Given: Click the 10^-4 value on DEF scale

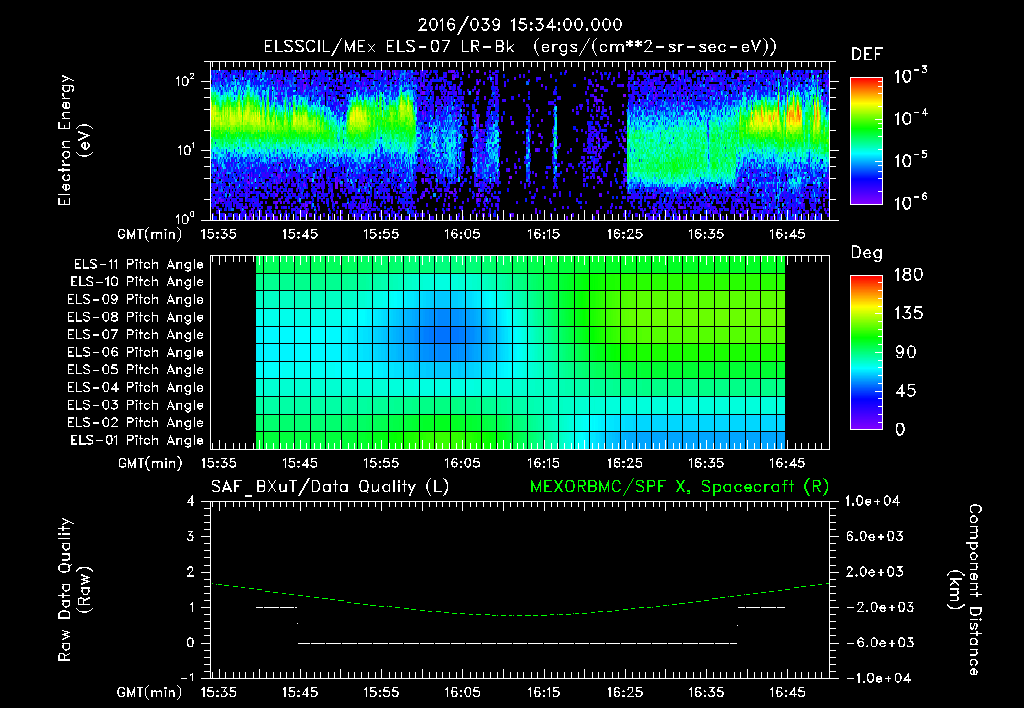Looking at the screenshot, I should [910, 118].
